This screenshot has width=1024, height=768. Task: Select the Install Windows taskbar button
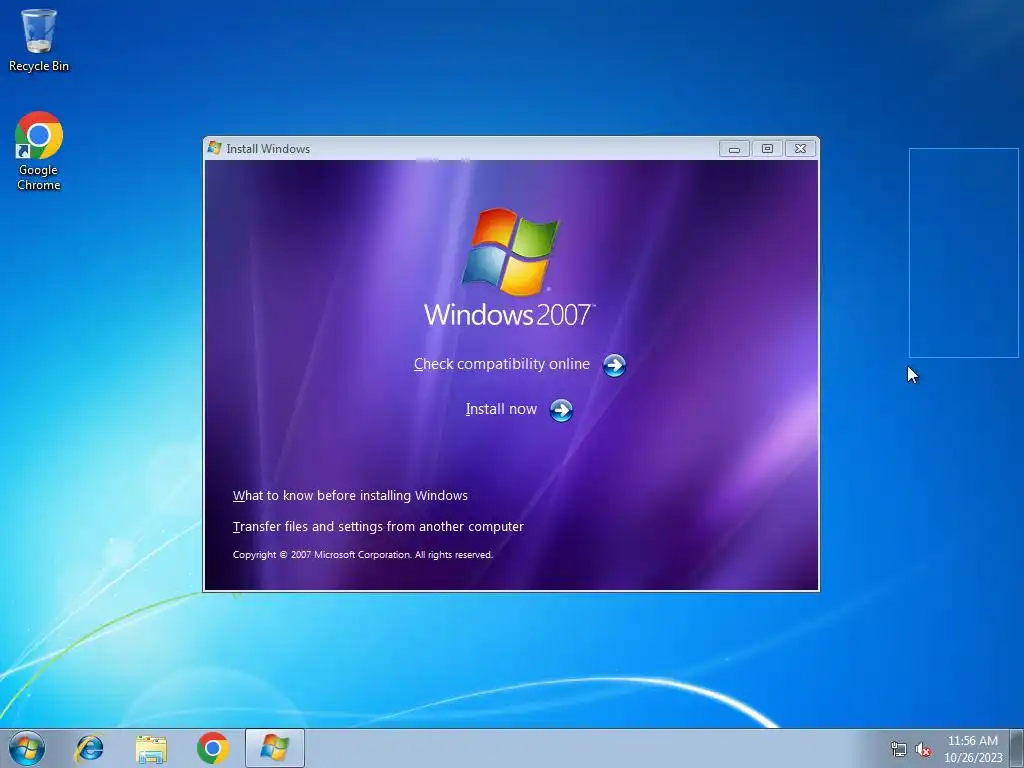click(275, 748)
